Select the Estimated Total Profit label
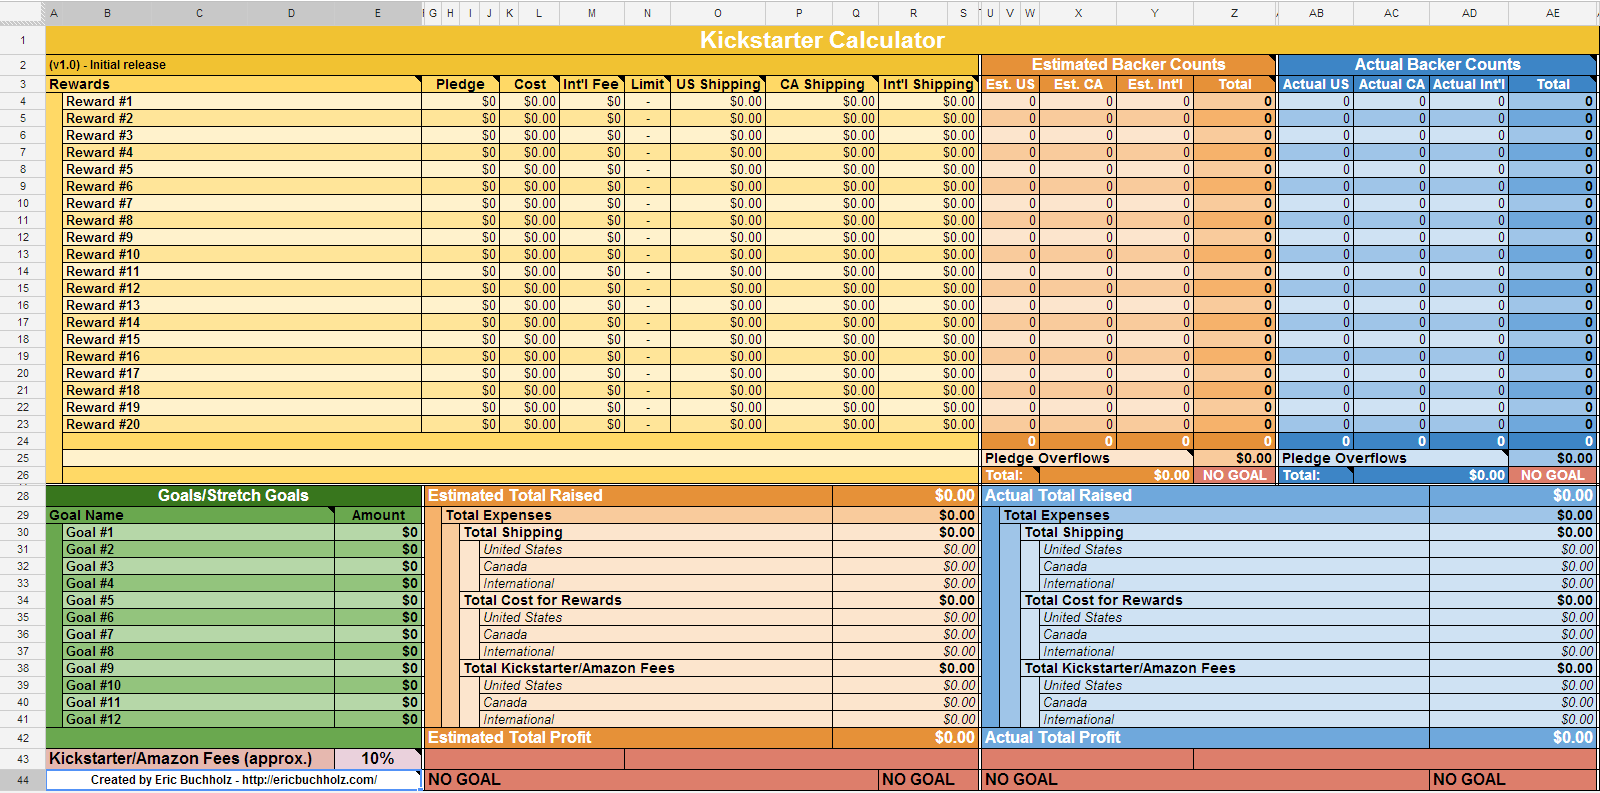The width and height of the screenshot is (1600, 793). pos(629,738)
